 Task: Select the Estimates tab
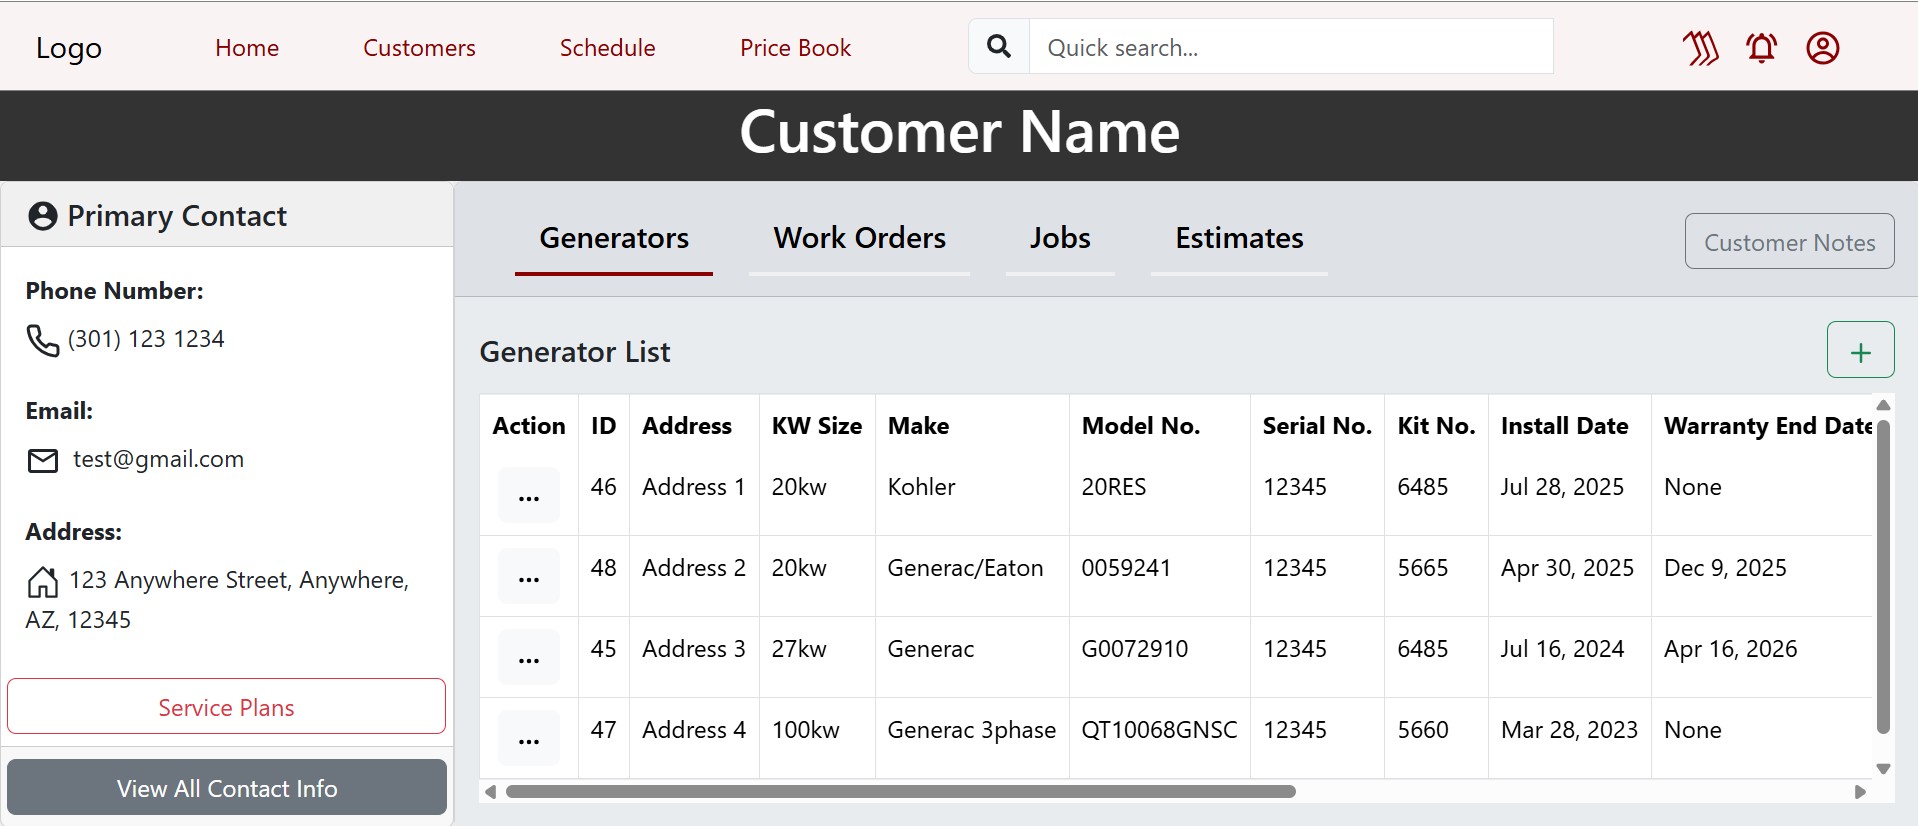coord(1239,238)
